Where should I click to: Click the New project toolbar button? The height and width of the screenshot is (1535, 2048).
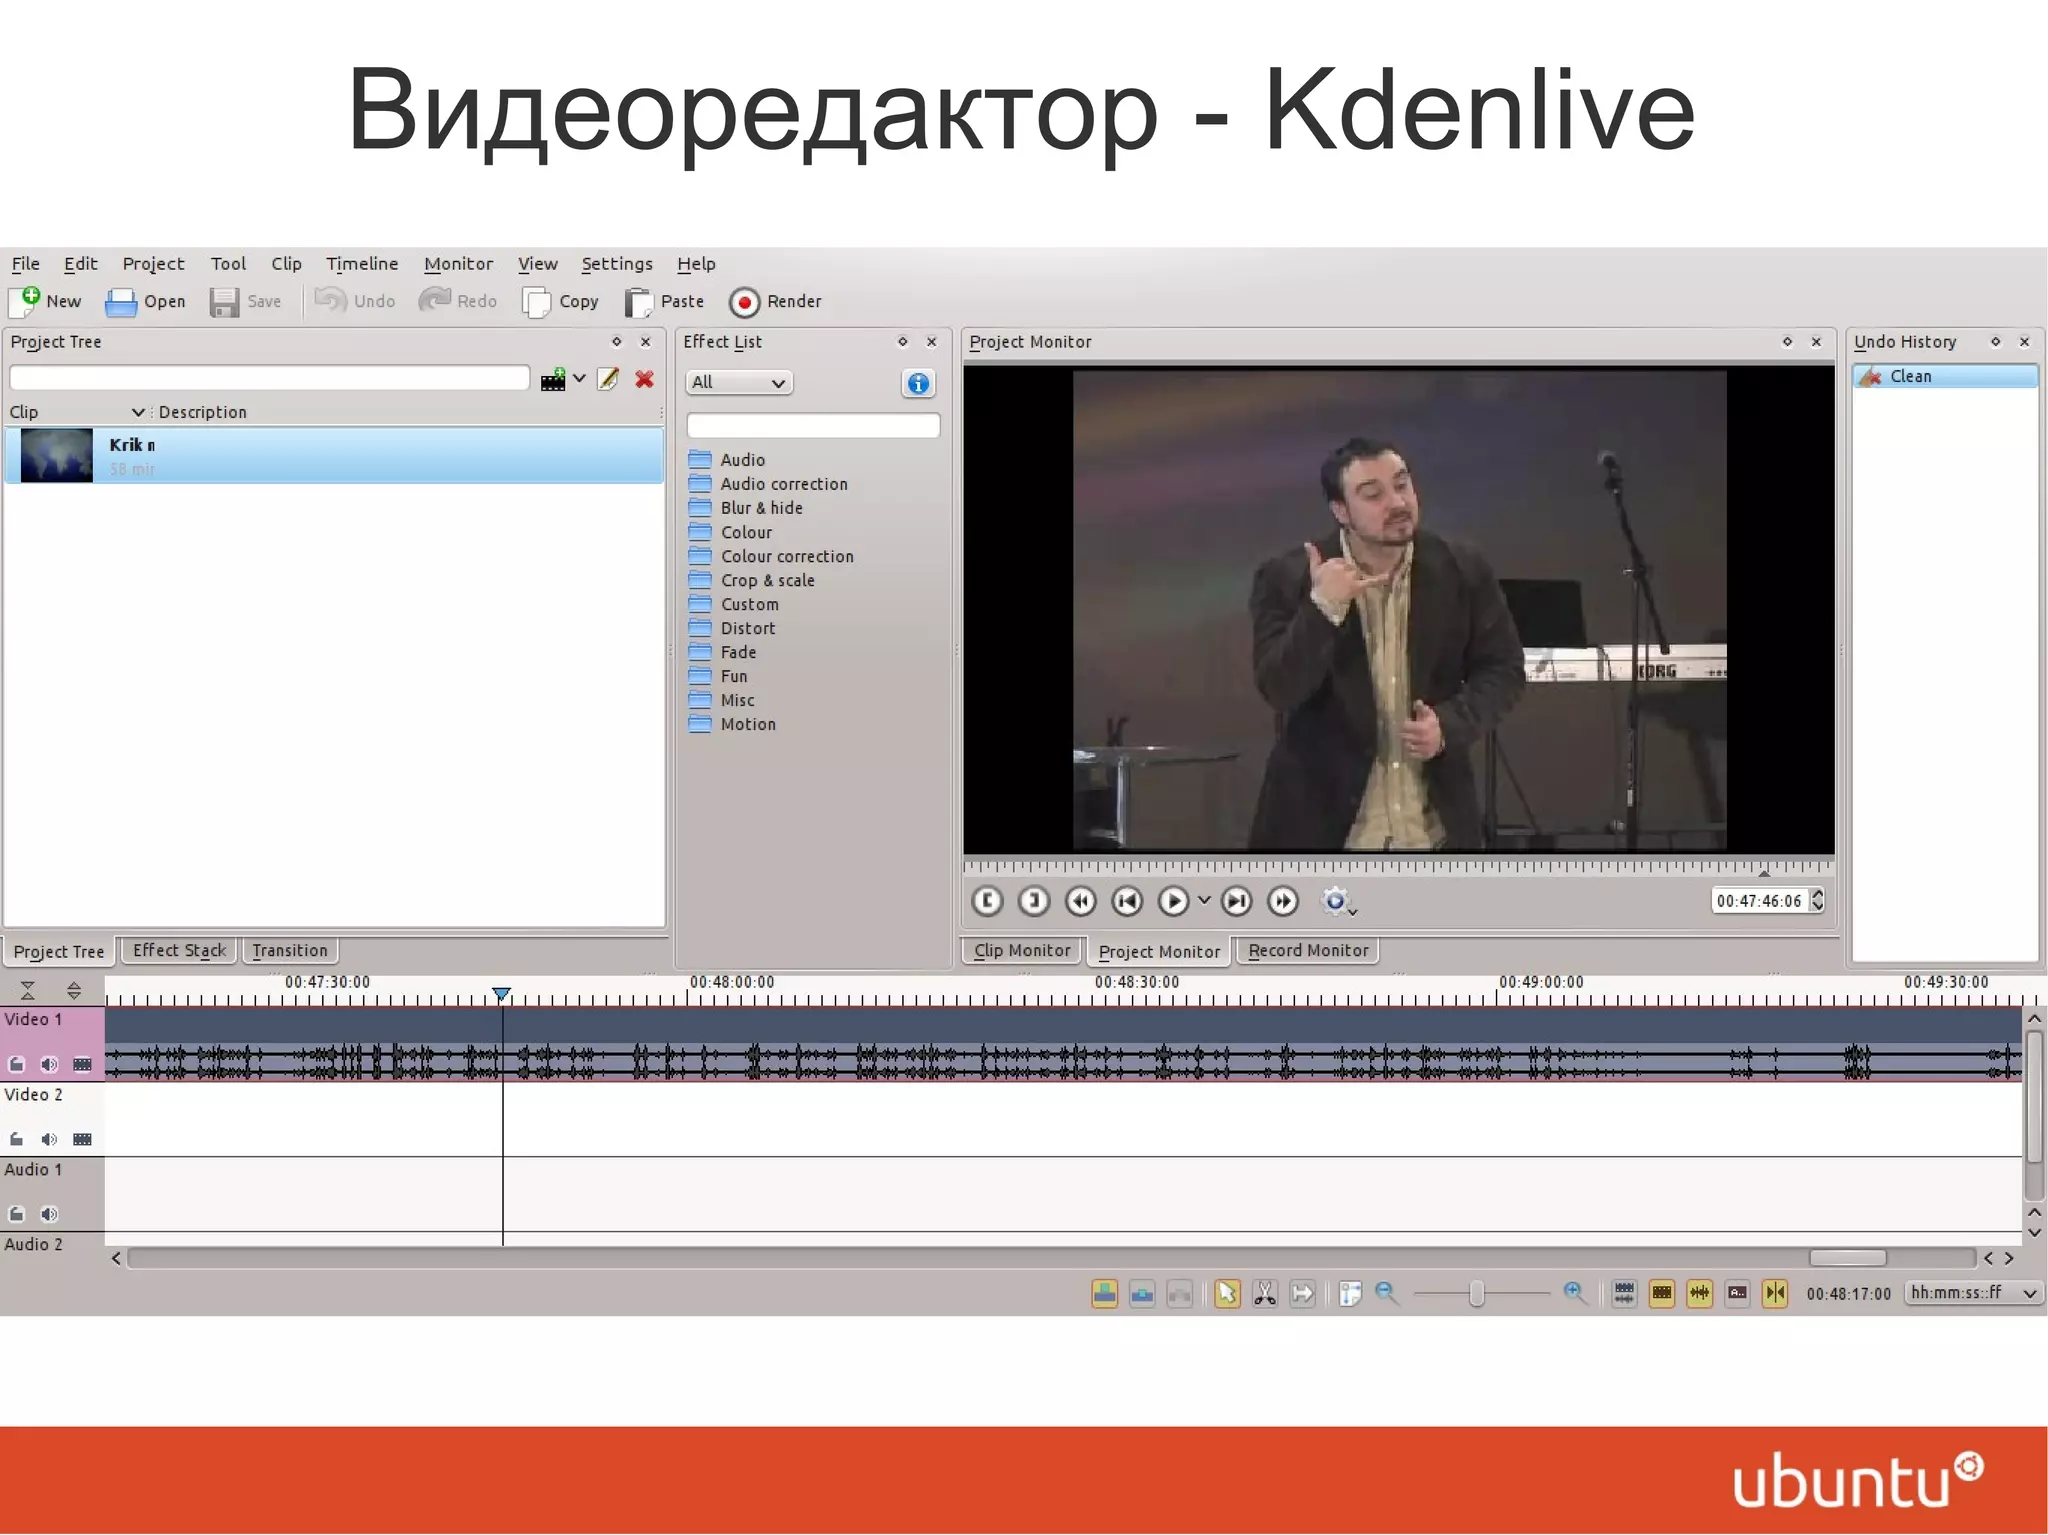(x=46, y=301)
